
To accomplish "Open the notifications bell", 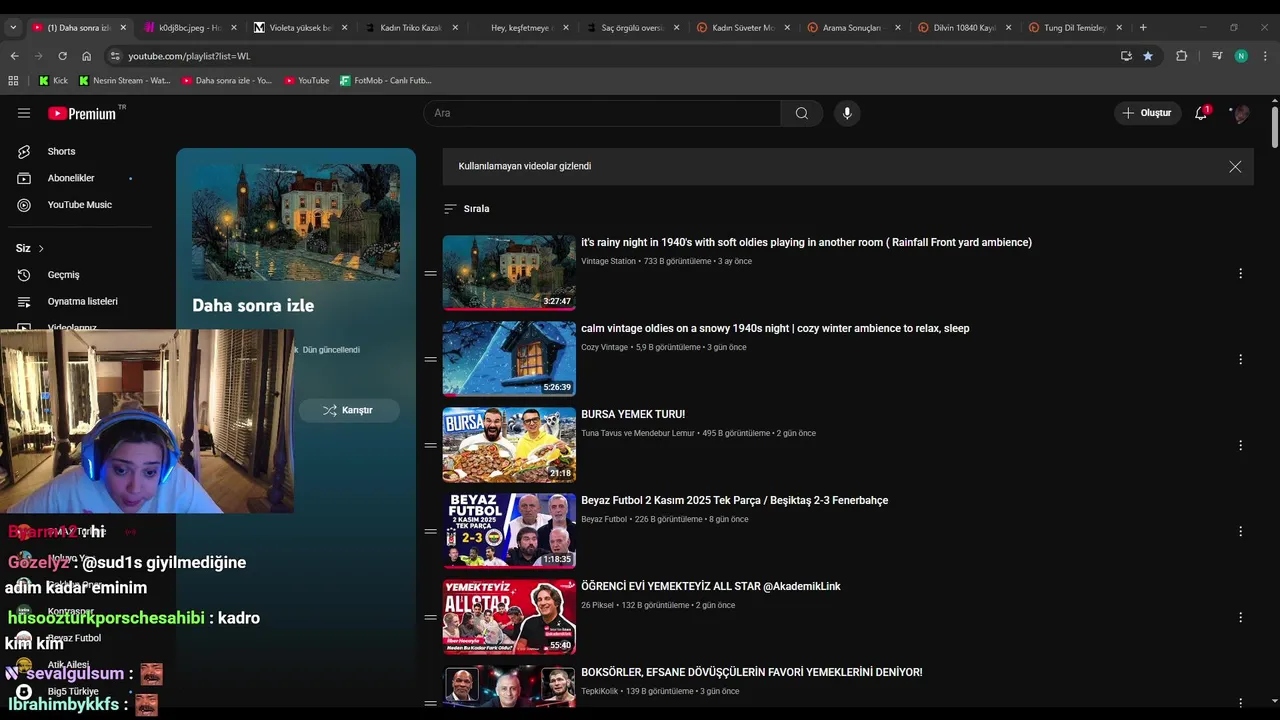I will point(1201,113).
